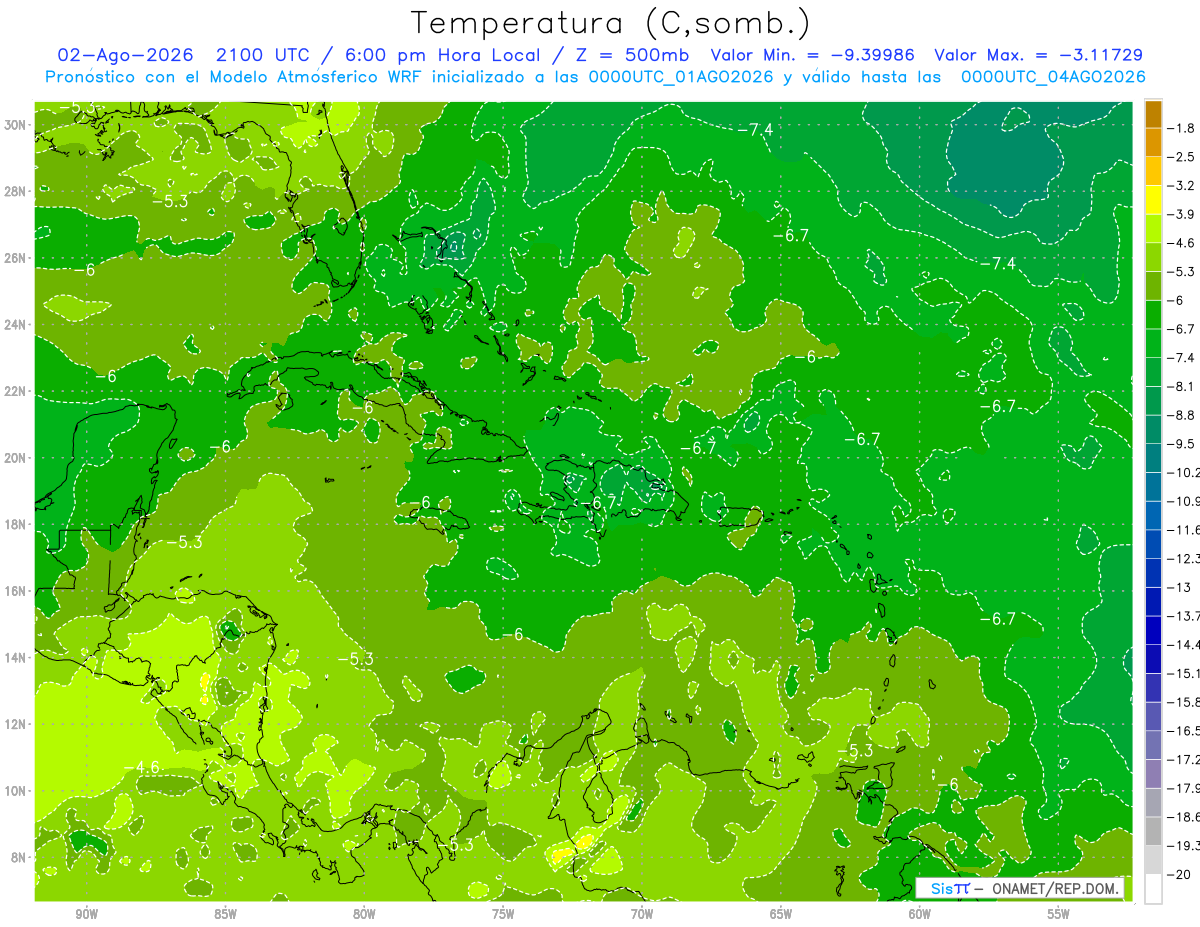Click the '-3.9' colorbar legend value
The width and height of the screenshot is (1200, 927).
(x=1182, y=214)
